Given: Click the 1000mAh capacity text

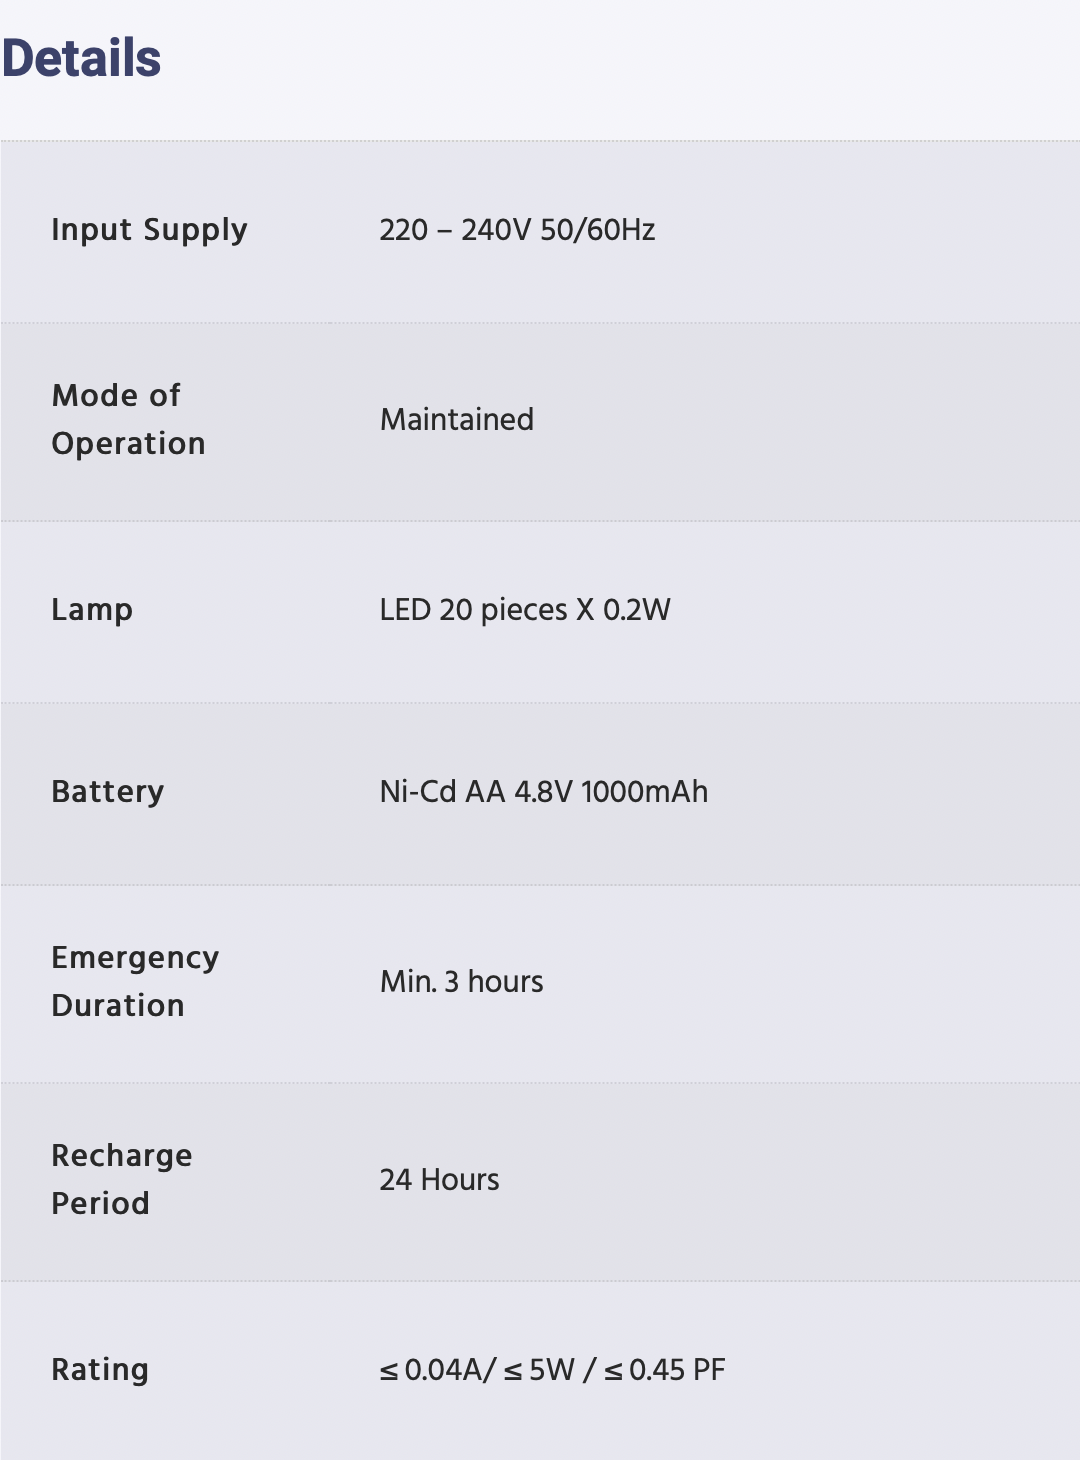Looking at the screenshot, I should click(x=644, y=792).
